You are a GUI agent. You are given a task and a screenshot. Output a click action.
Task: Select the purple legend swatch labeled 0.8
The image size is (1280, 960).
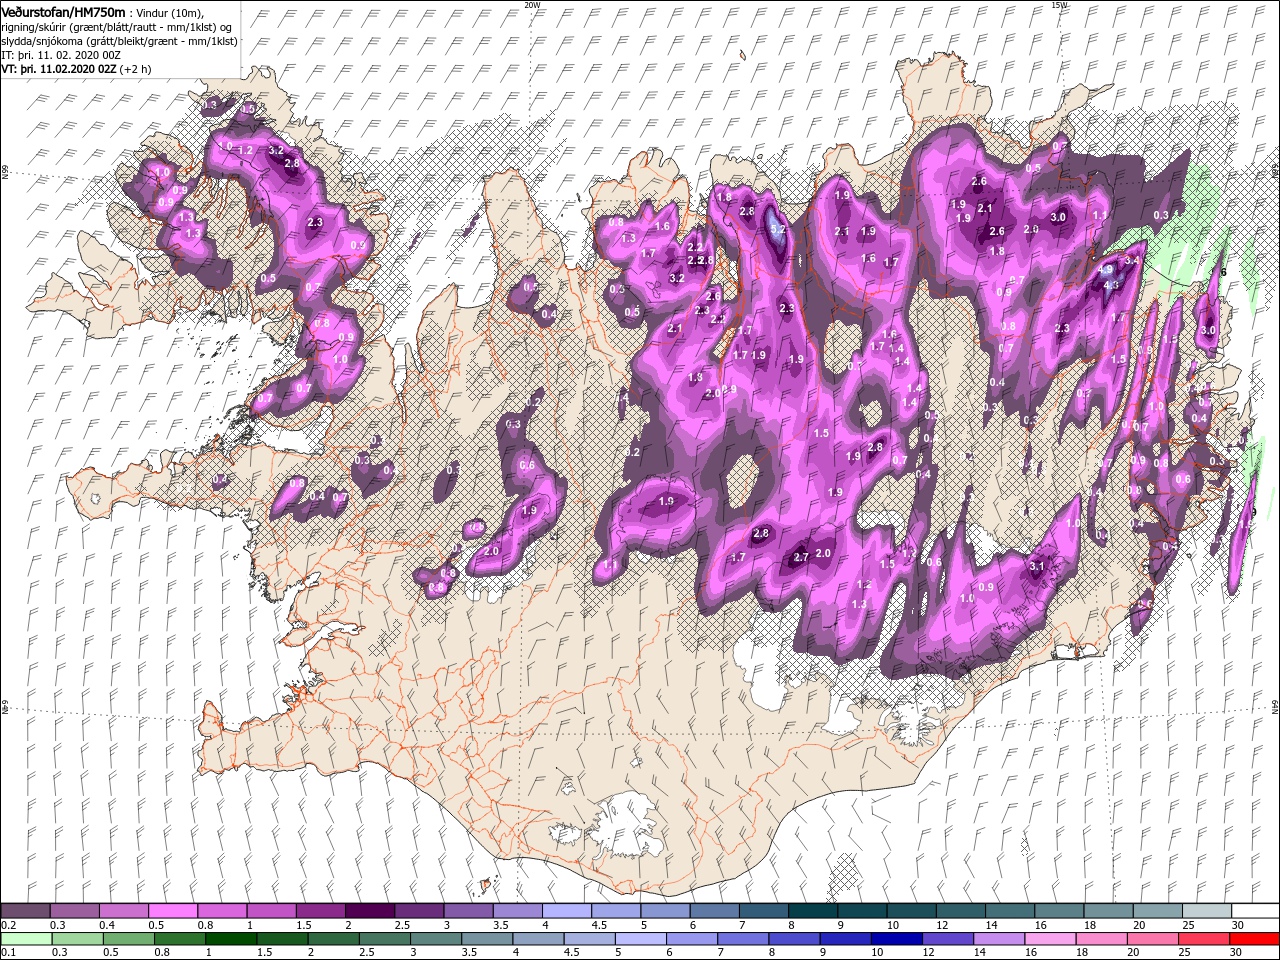pos(221,911)
